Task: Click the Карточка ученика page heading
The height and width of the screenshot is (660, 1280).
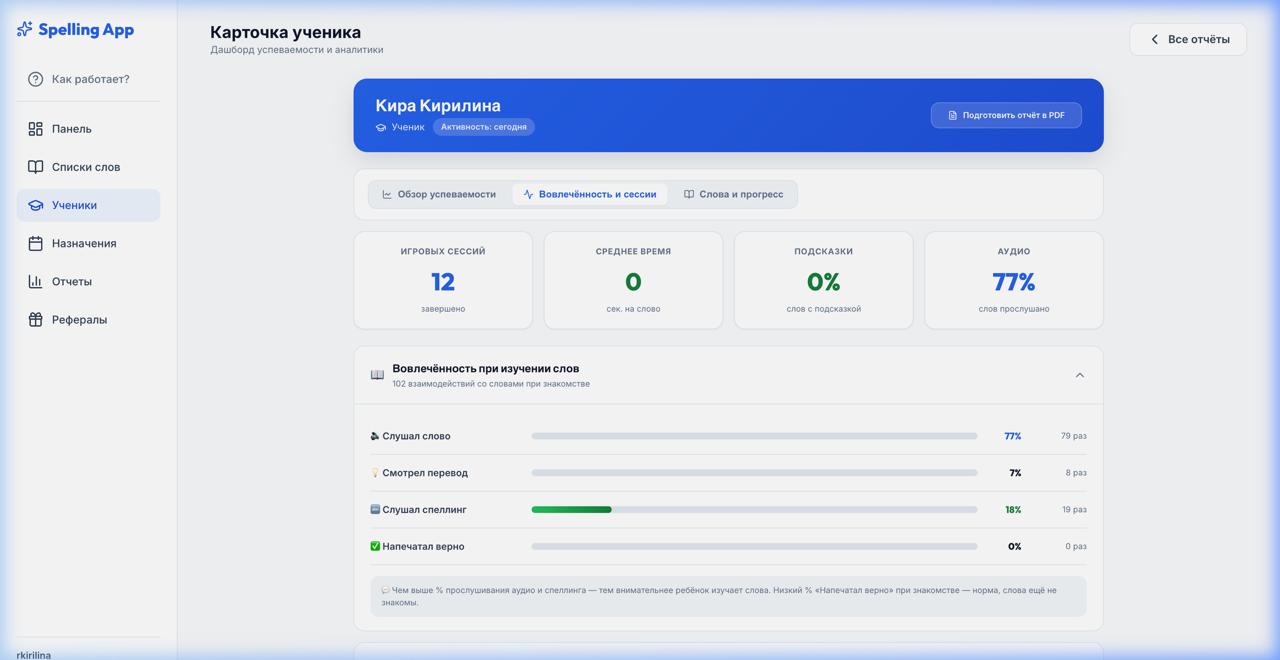Action: pos(286,32)
